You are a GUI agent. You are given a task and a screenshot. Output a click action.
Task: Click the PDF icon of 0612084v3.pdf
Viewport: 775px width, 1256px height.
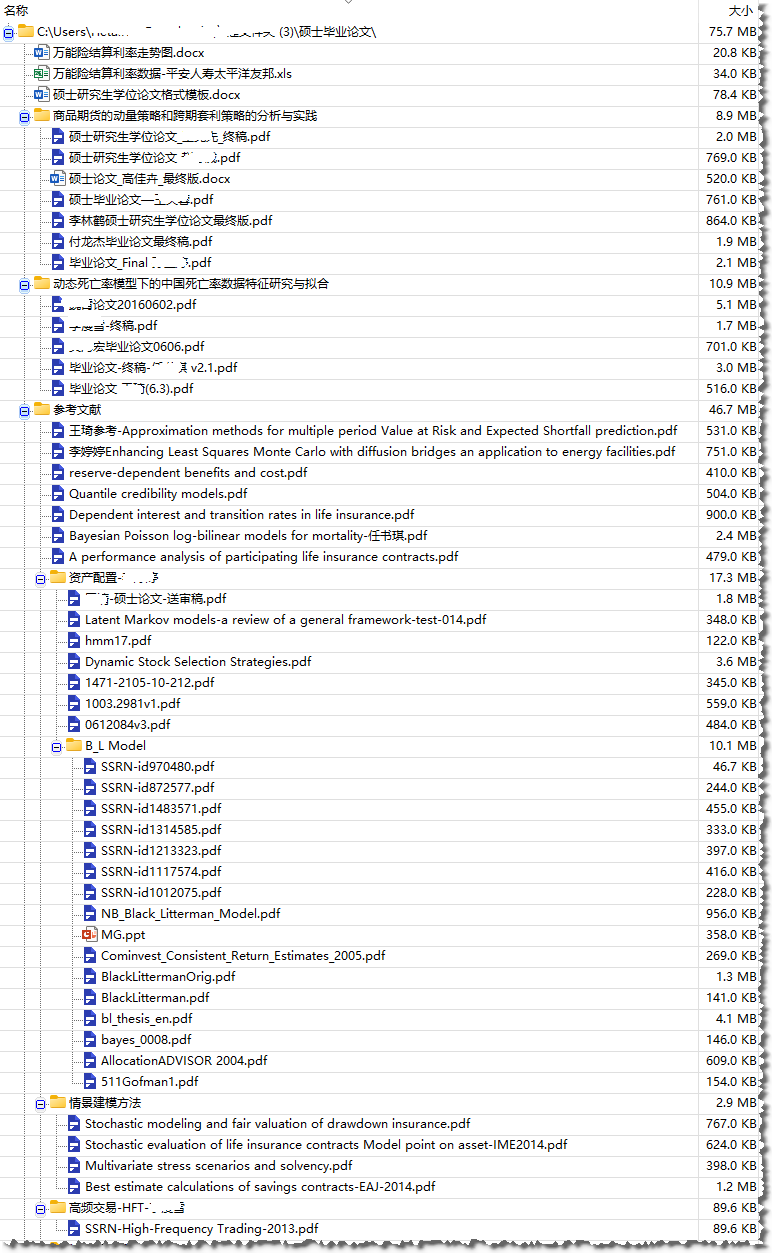74,724
